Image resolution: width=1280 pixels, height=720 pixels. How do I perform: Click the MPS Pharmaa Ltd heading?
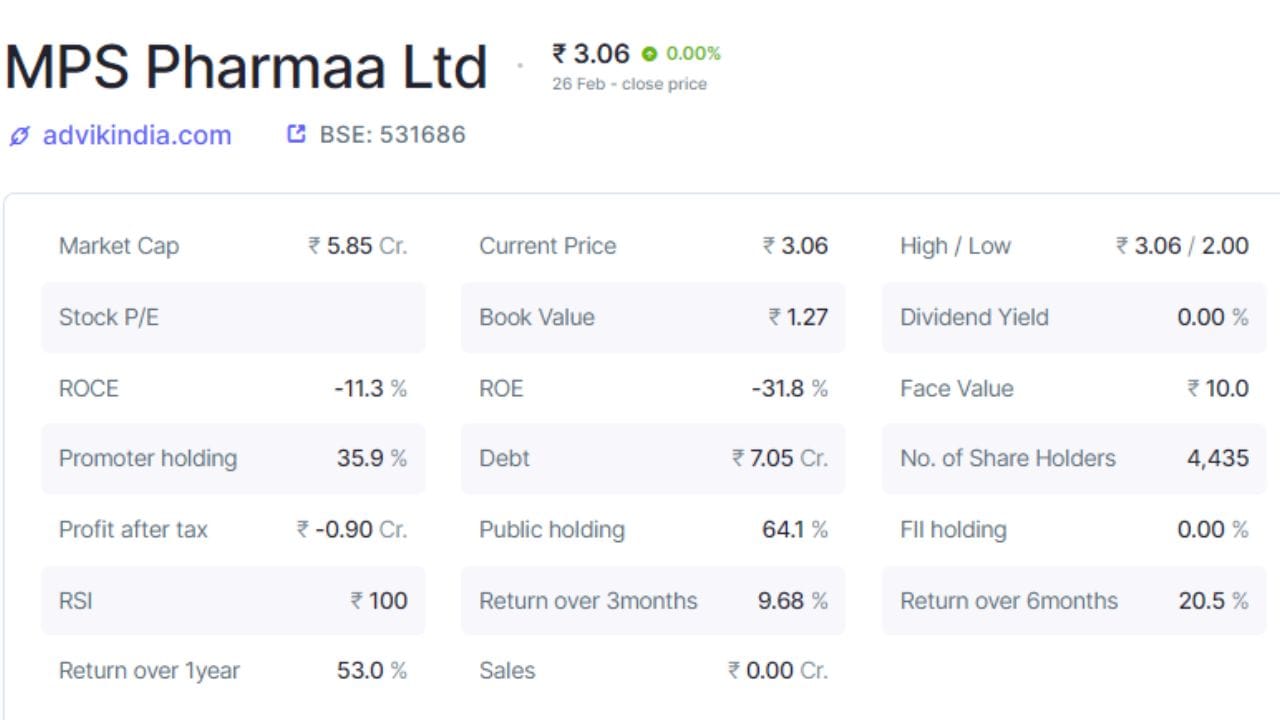tap(246, 68)
